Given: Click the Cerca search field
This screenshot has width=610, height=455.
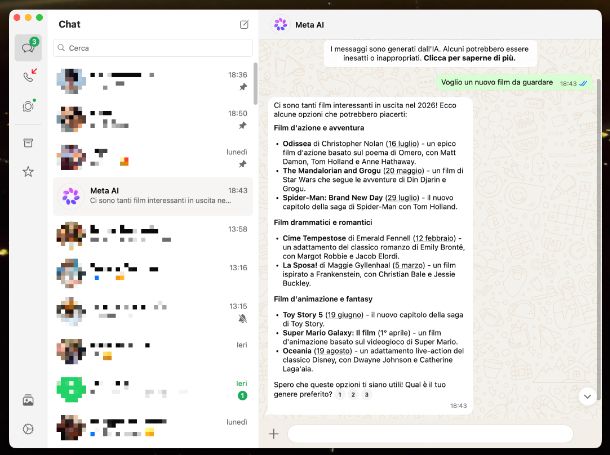Looking at the screenshot, I should [153, 48].
